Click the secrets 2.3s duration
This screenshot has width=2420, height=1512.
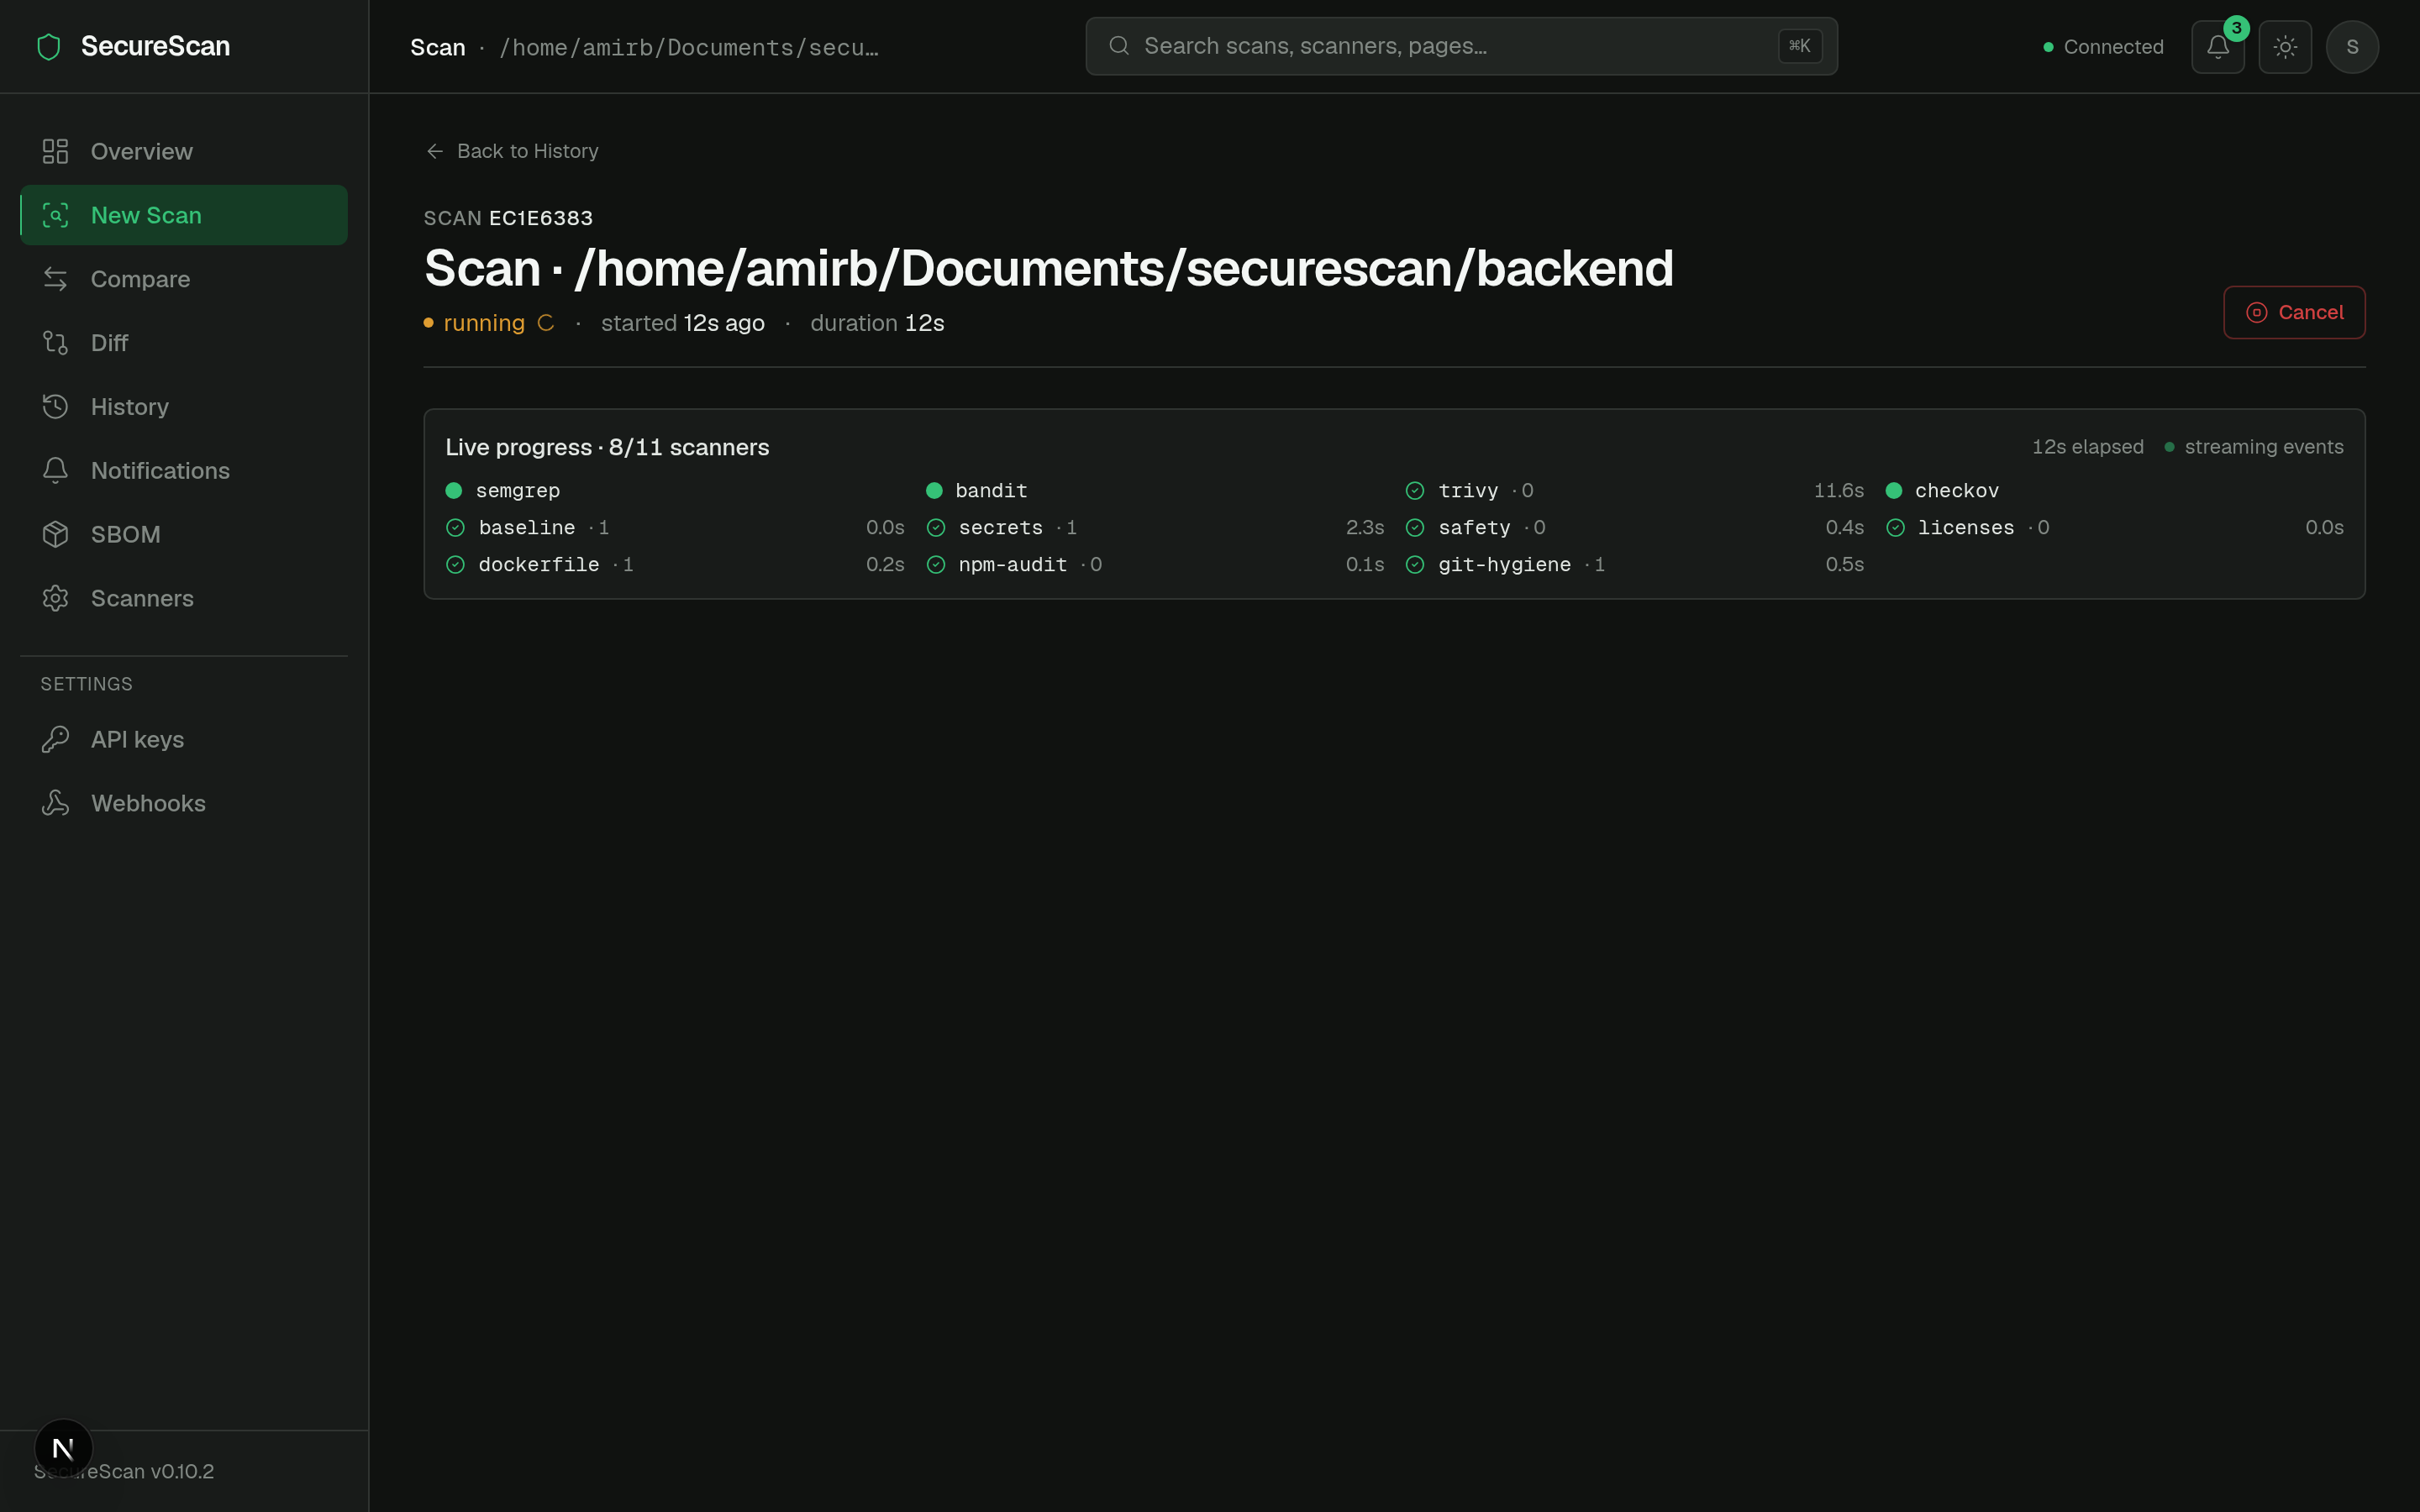tap(1364, 528)
